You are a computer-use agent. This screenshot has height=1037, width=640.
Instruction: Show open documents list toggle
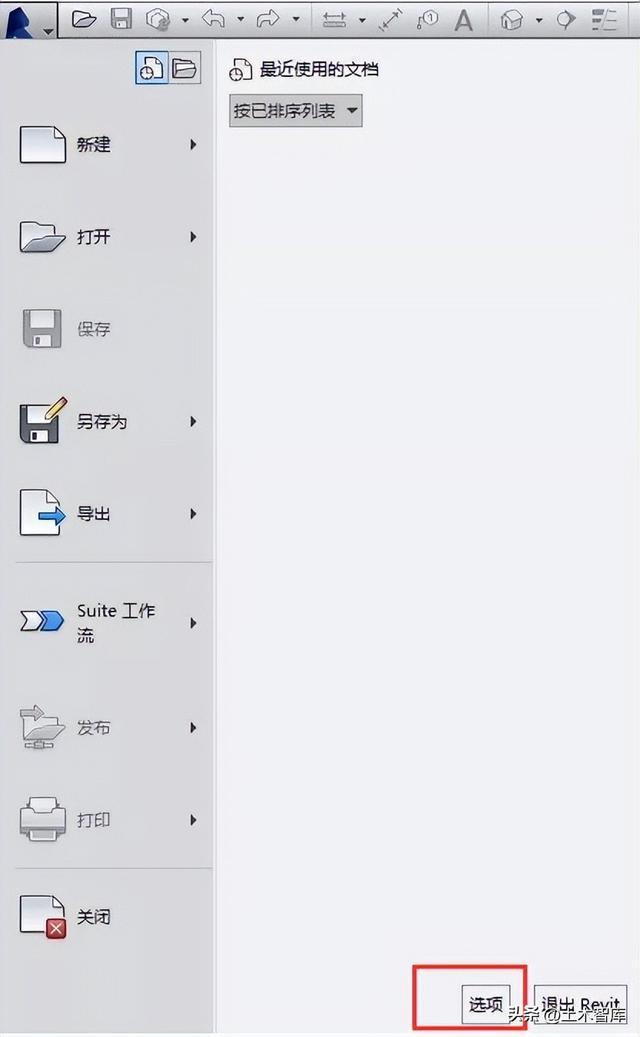click(184, 68)
